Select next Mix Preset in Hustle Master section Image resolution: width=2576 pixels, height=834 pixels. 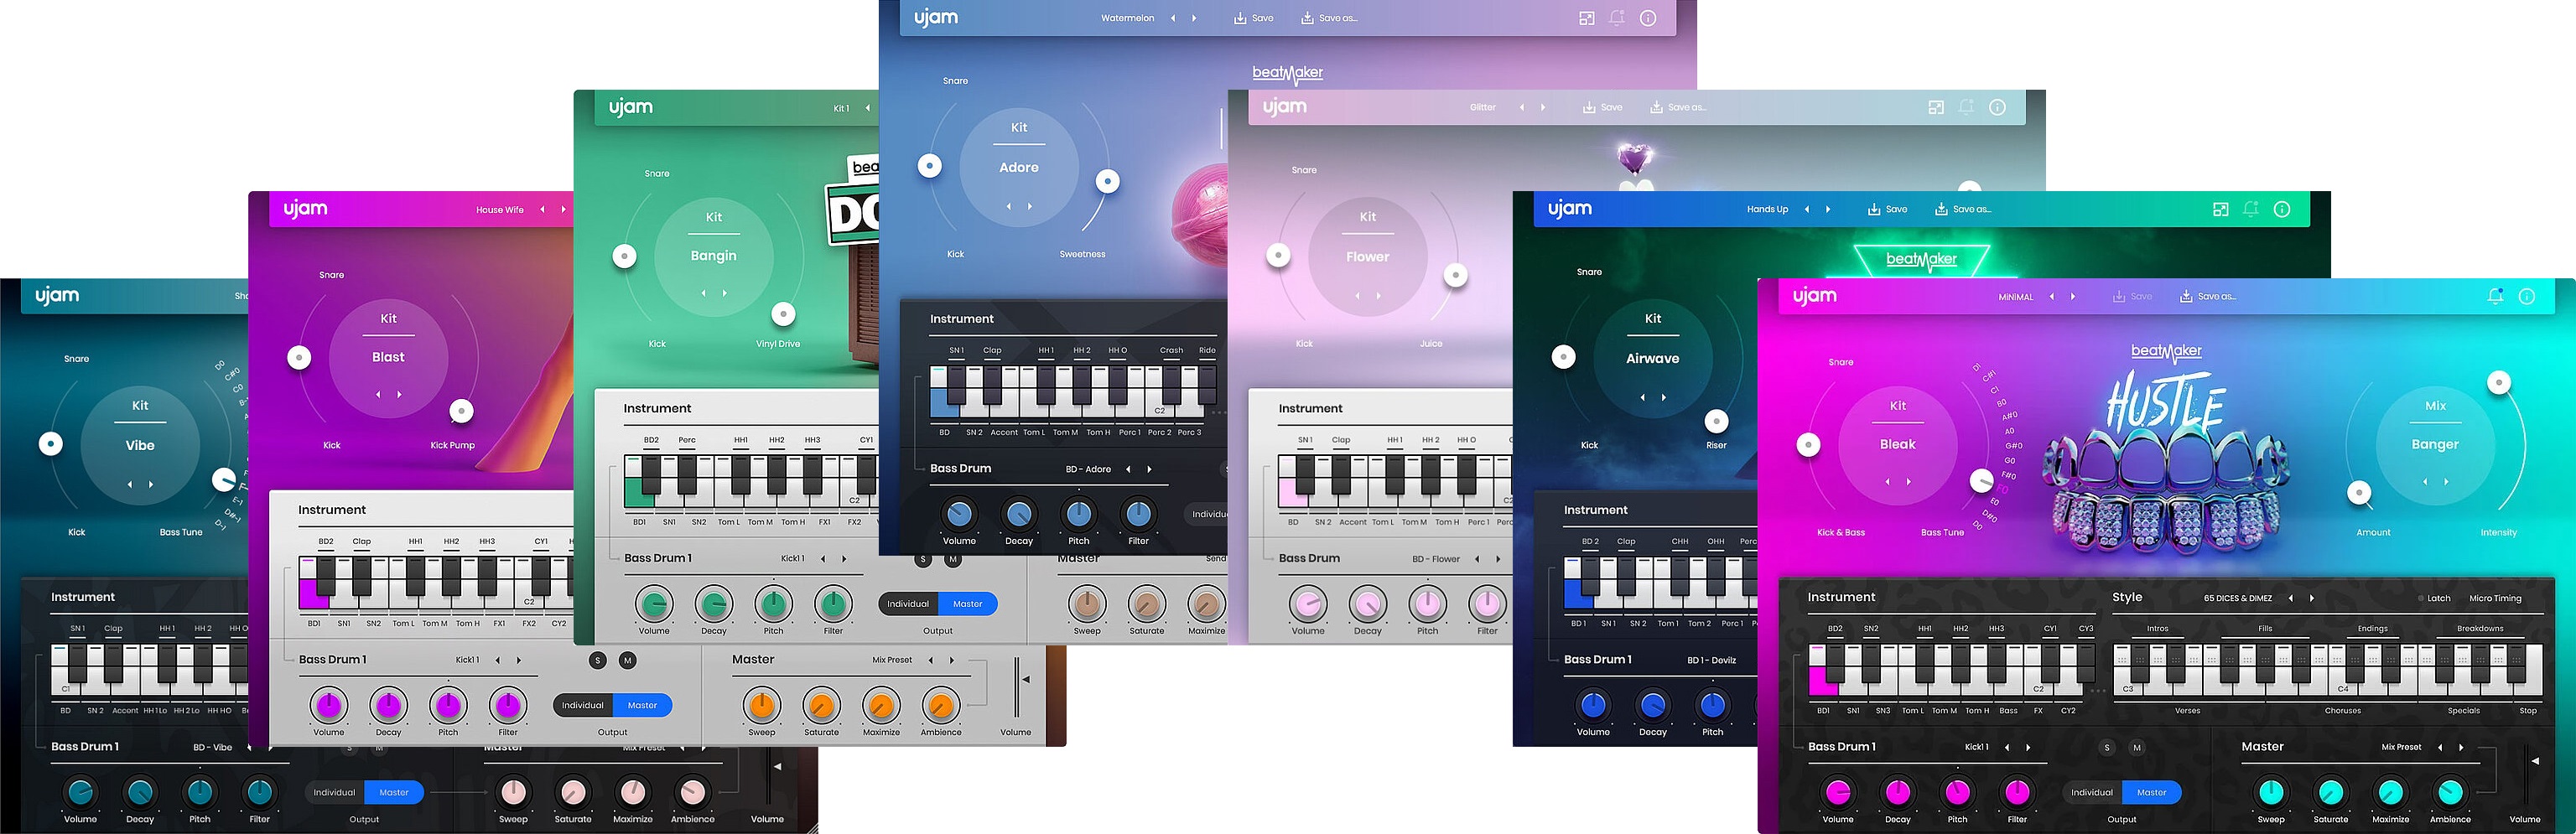pos(2461,747)
